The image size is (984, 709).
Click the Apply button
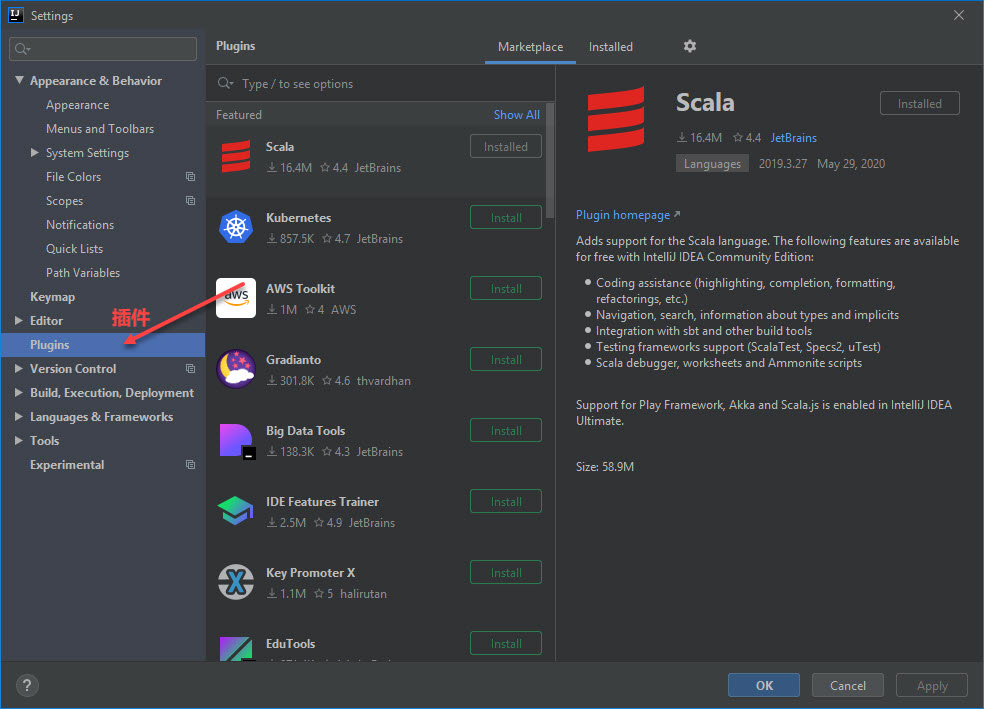(x=932, y=685)
